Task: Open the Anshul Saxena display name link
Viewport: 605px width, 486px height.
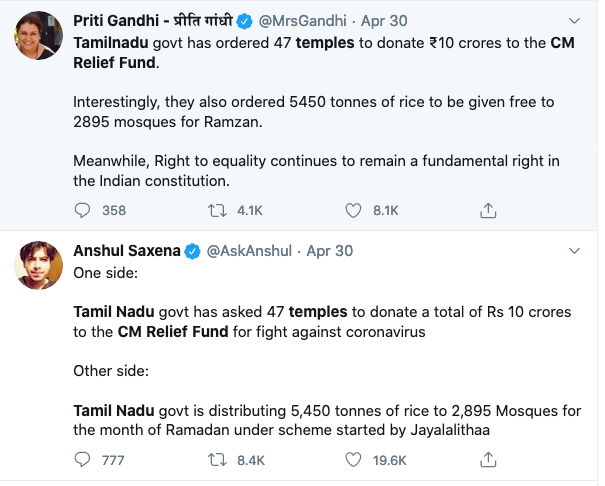Action: coord(127,251)
